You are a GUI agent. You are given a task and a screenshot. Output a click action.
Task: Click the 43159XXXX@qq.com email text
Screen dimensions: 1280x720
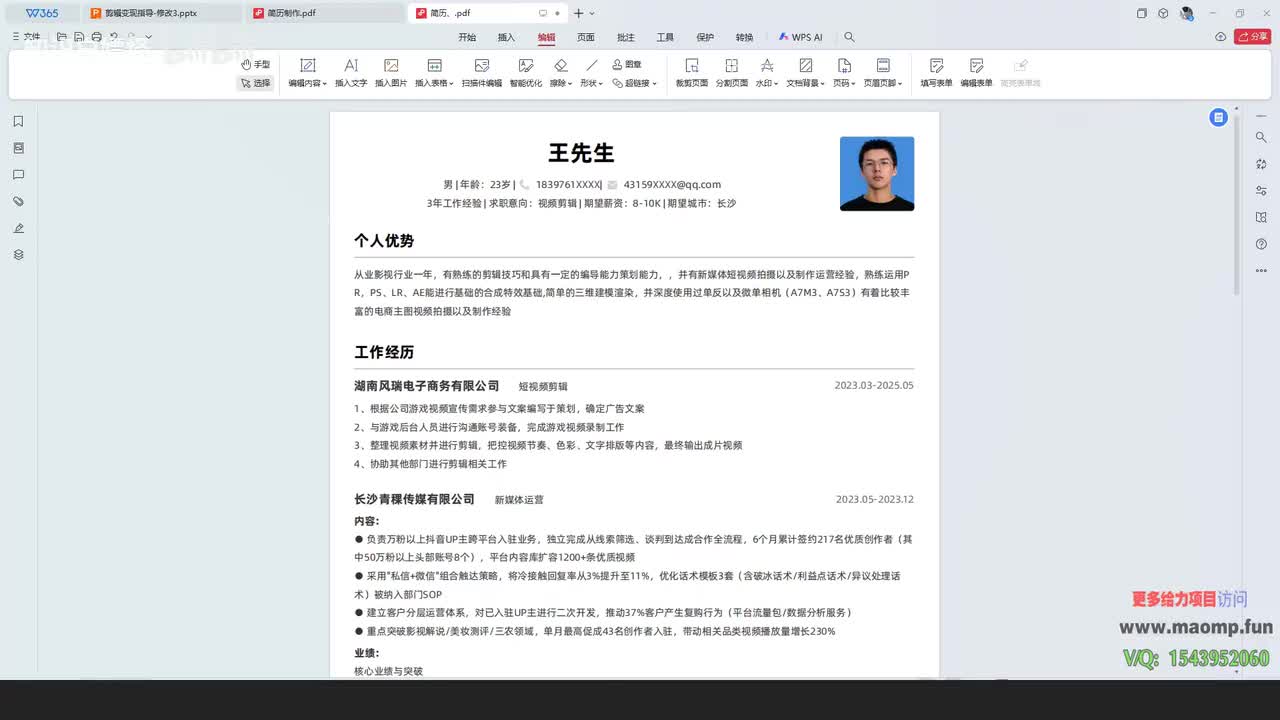pyautogui.click(x=672, y=184)
